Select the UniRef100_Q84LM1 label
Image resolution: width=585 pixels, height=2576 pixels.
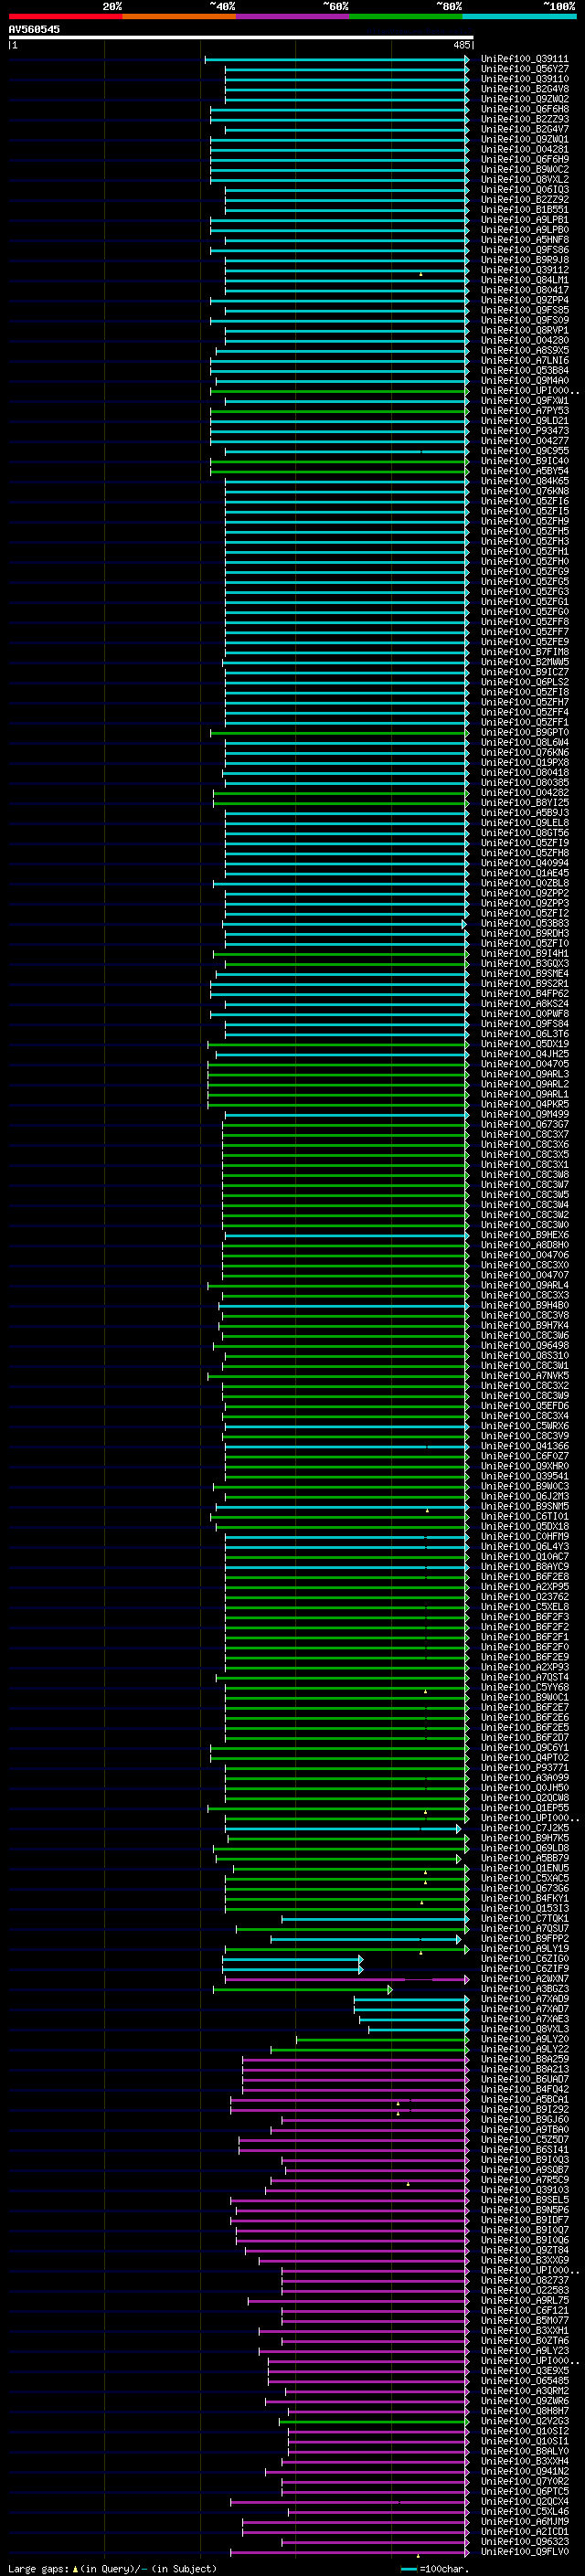tap(525, 280)
